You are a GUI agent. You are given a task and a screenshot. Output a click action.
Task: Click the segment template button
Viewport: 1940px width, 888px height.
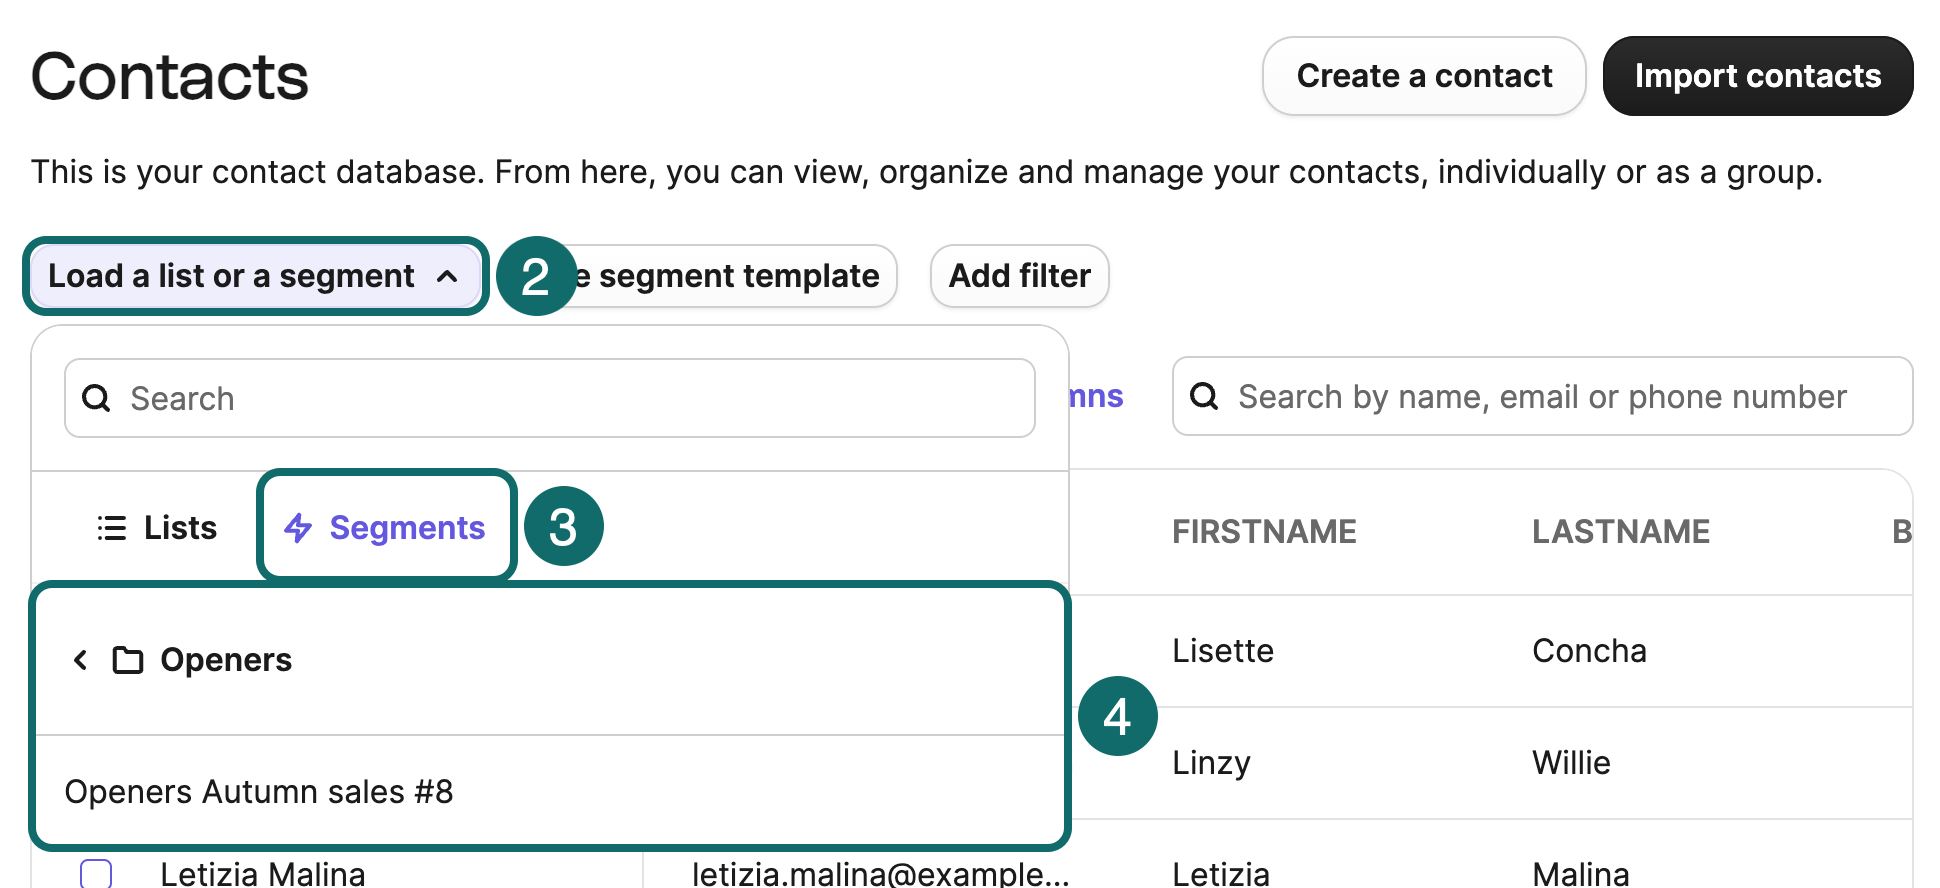(x=737, y=276)
